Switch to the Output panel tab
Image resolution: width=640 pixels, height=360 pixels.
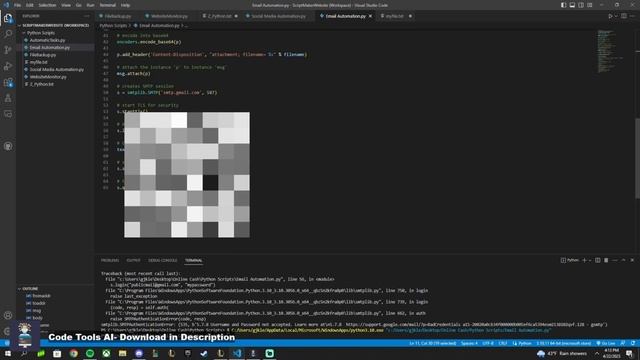click(133, 260)
